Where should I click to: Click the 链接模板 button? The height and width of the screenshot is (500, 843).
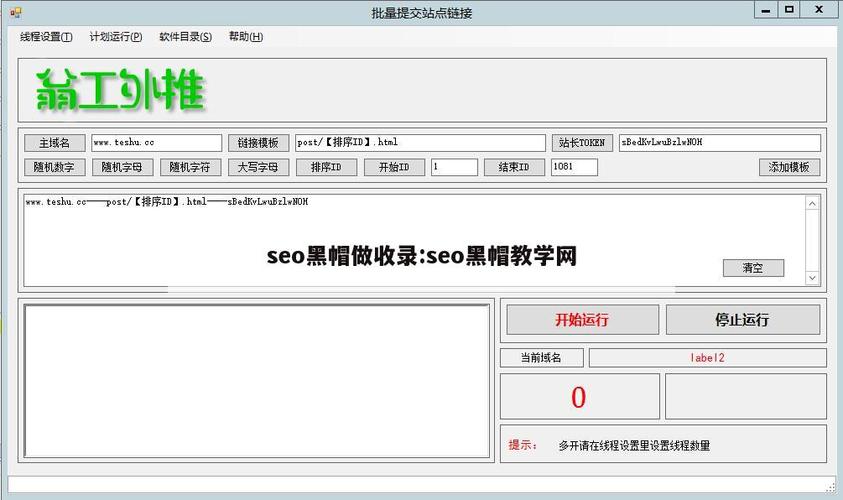[x=258, y=142]
